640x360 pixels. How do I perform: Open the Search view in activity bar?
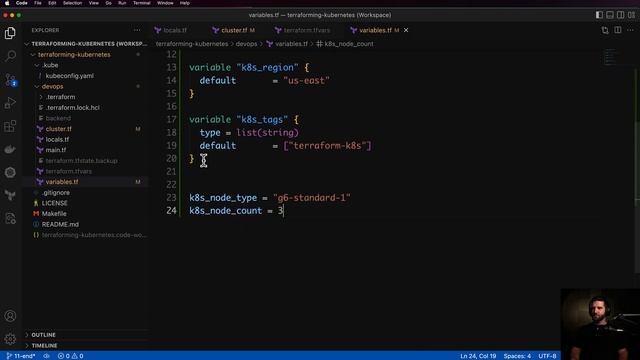(x=10, y=56)
